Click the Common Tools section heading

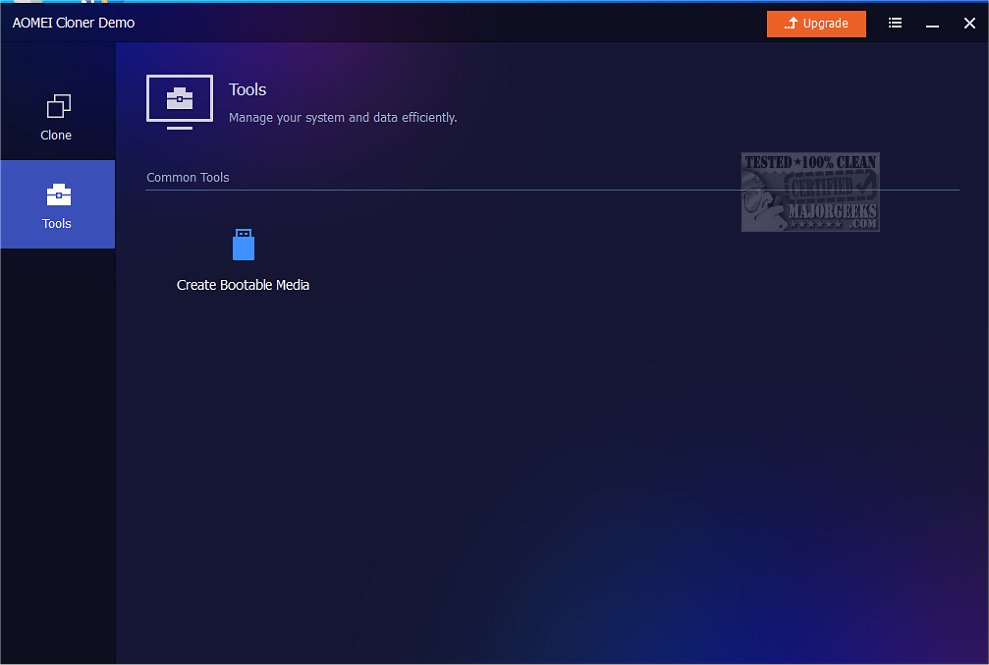(188, 177)
